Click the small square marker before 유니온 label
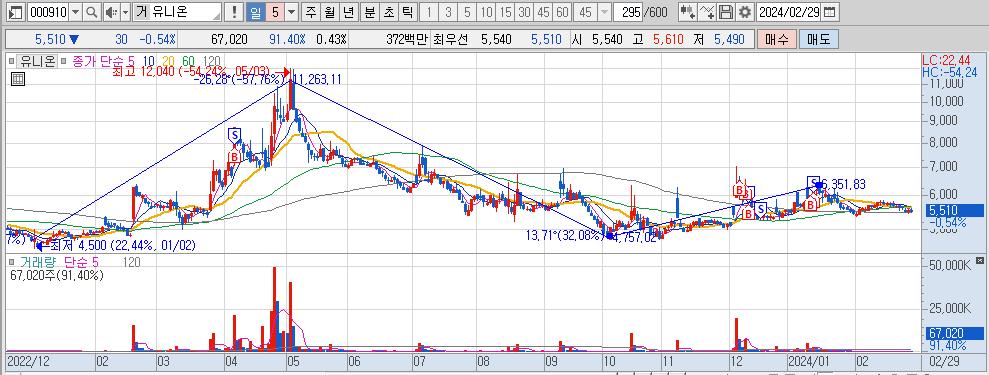The height and width of the screenshot is (375, 989). pyautogui.click(x=11, y=61)
